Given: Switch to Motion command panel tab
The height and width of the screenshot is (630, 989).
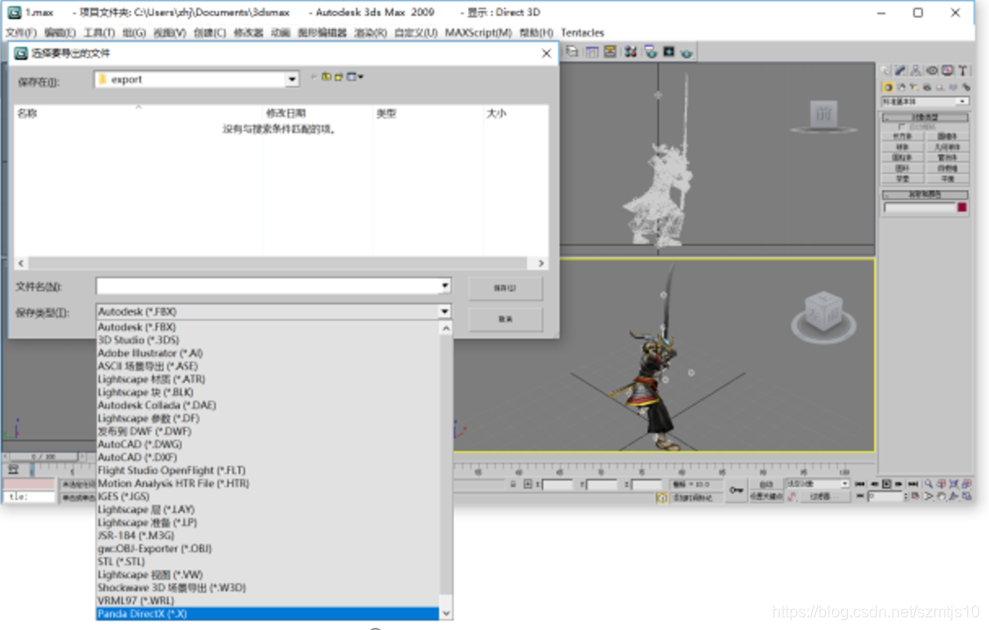Looking at the screenshot, I should 932,71.
